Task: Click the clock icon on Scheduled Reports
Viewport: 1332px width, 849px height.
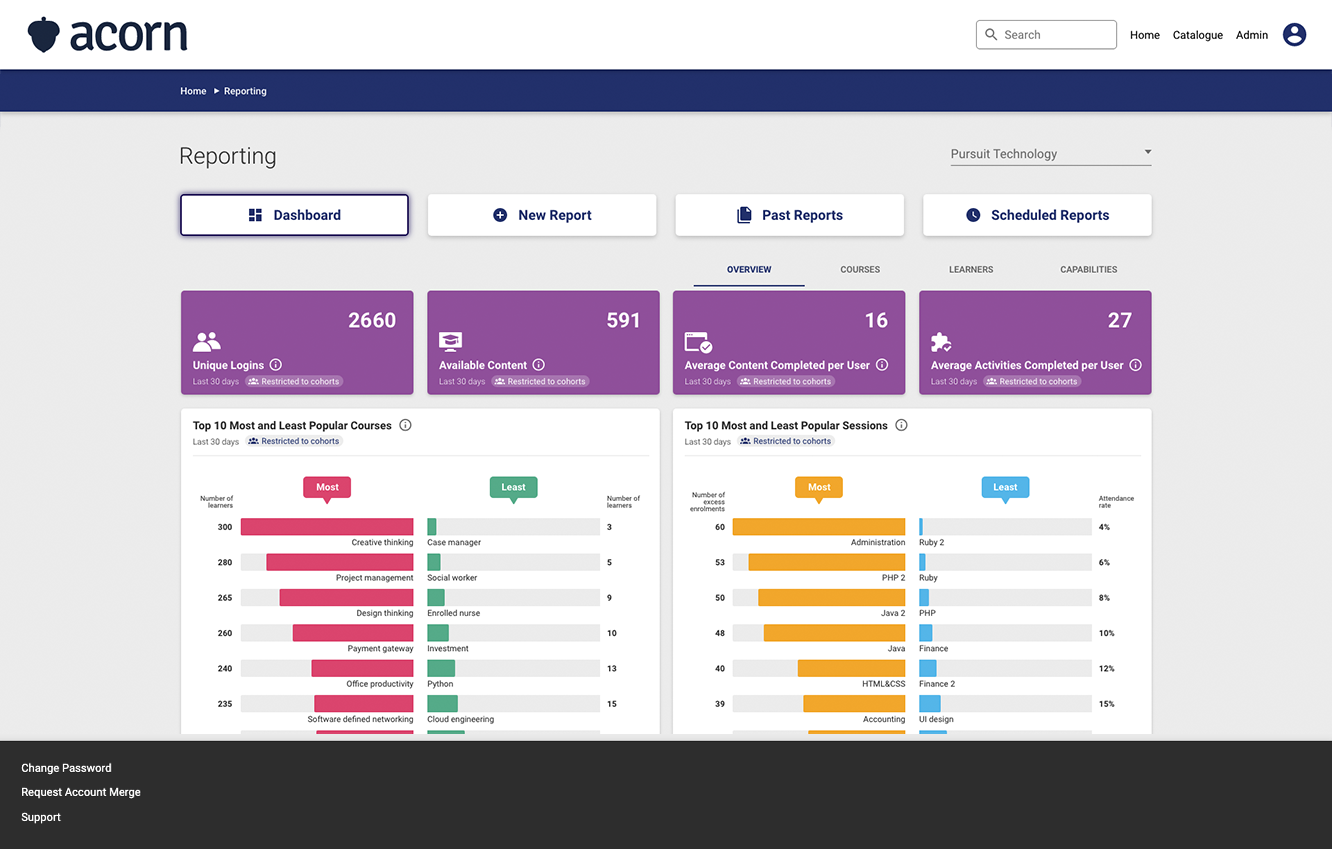Action: [x=973, y=215]
